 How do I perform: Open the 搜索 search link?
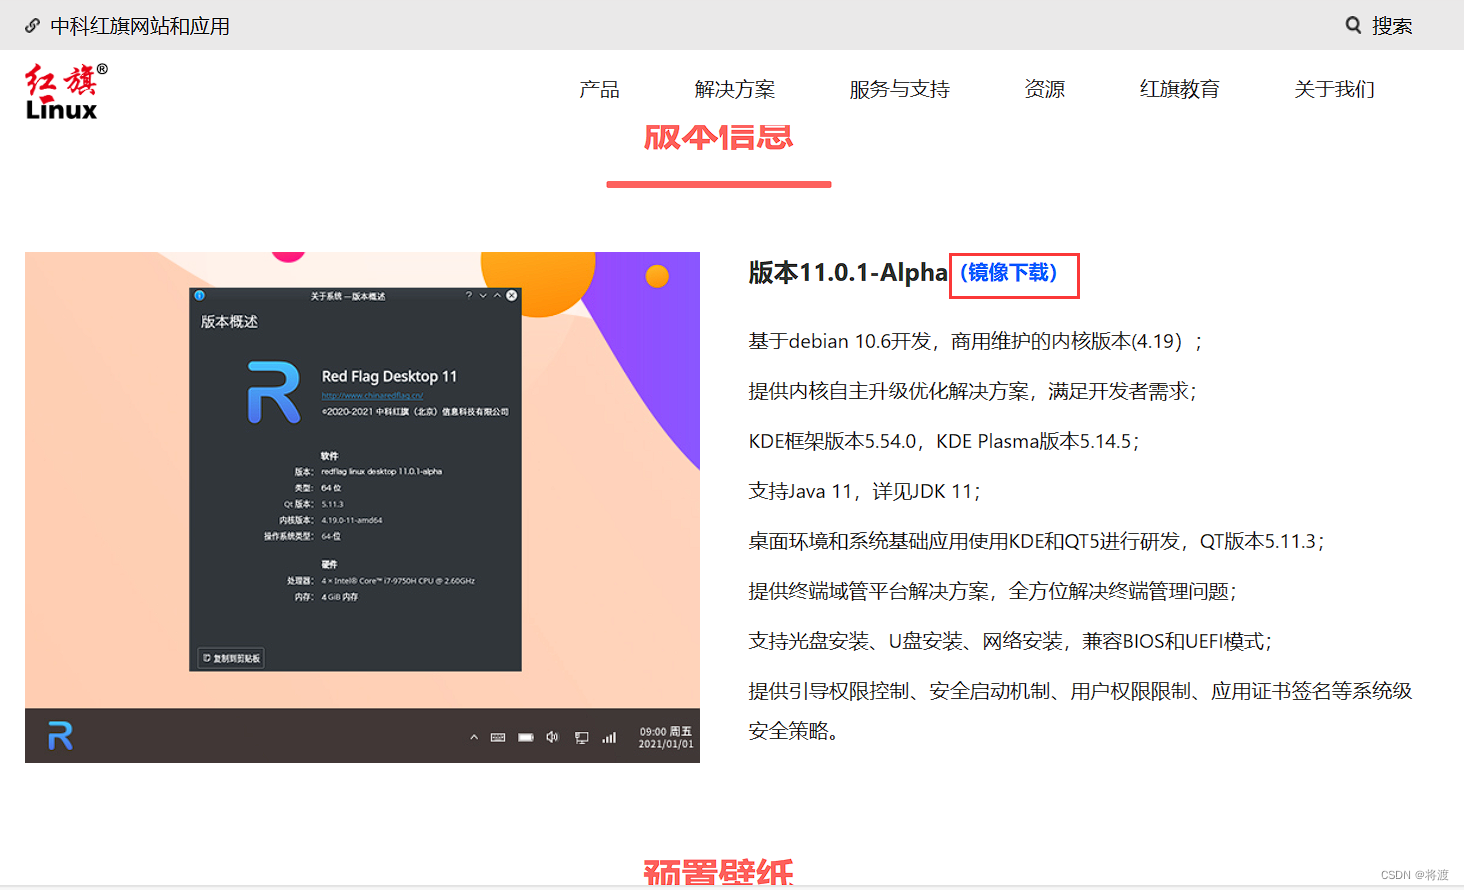[x=1391, y=25]
